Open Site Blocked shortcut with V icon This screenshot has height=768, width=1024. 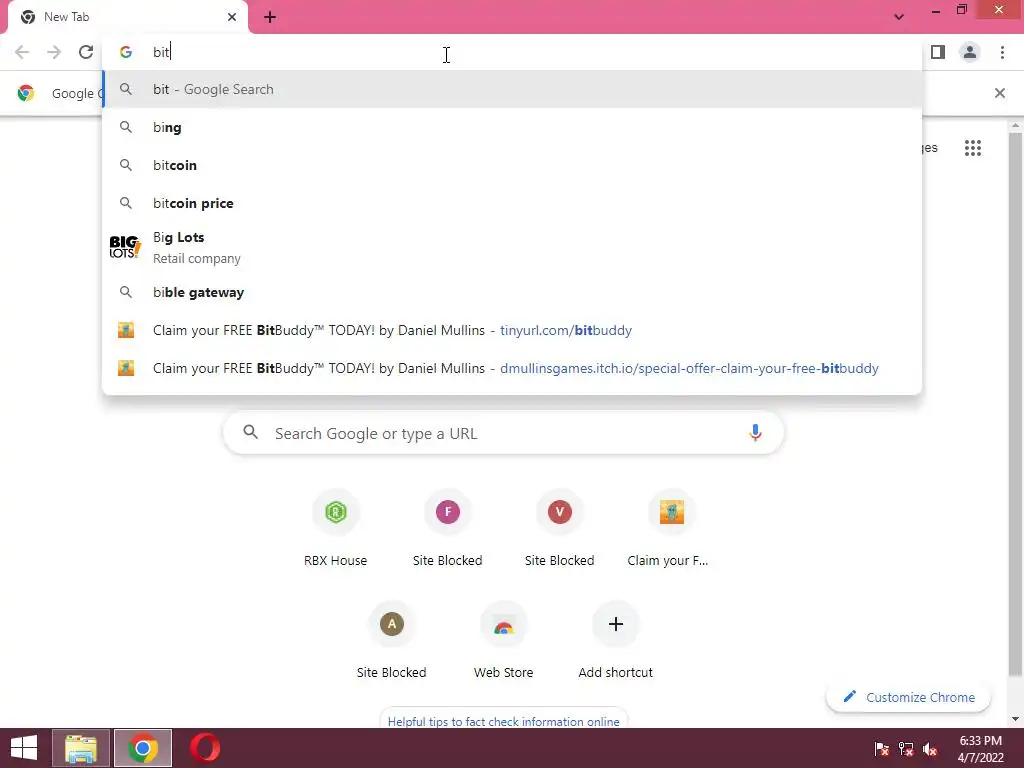click(x=560, y=529)
